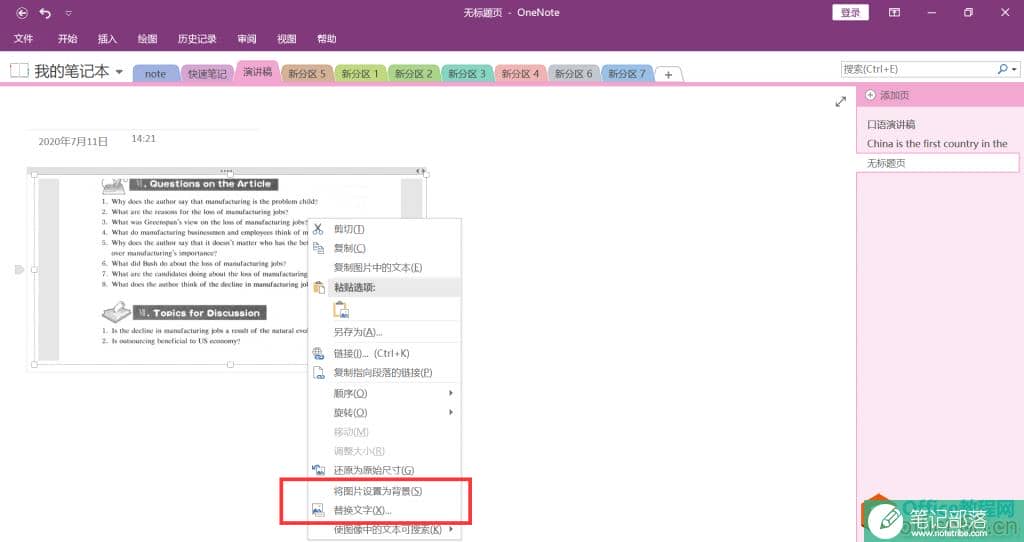
Task: Click the copy icon in context menu
Action: coord(318,248)
